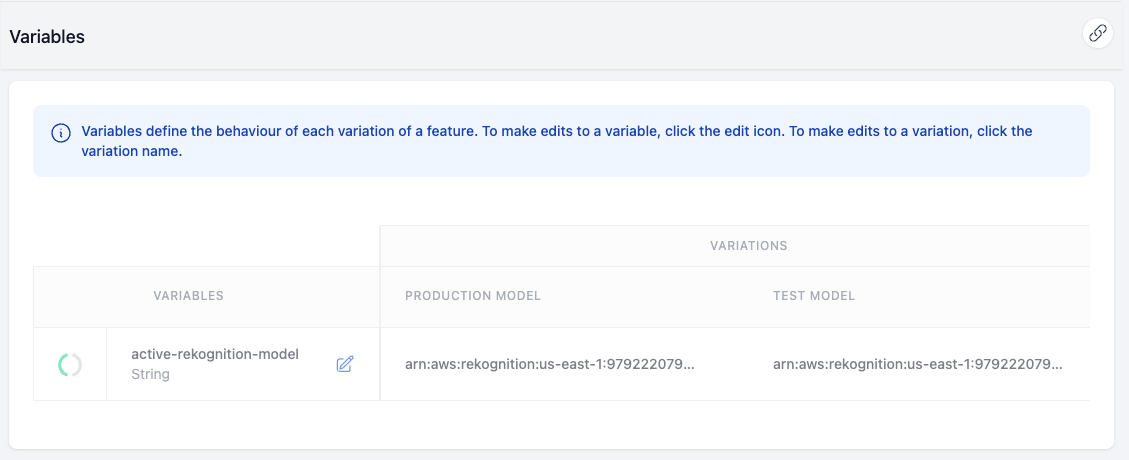Click the word "Variables" starting the banner

click(x=113, y=131)
